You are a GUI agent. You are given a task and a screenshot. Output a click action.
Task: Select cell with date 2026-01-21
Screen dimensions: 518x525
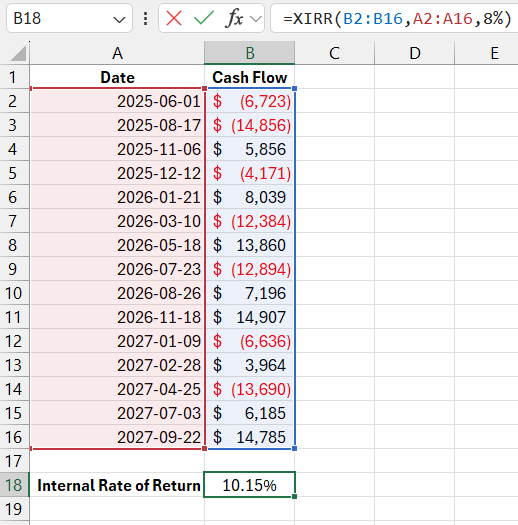pyautogui.click(x=117, y=197)
